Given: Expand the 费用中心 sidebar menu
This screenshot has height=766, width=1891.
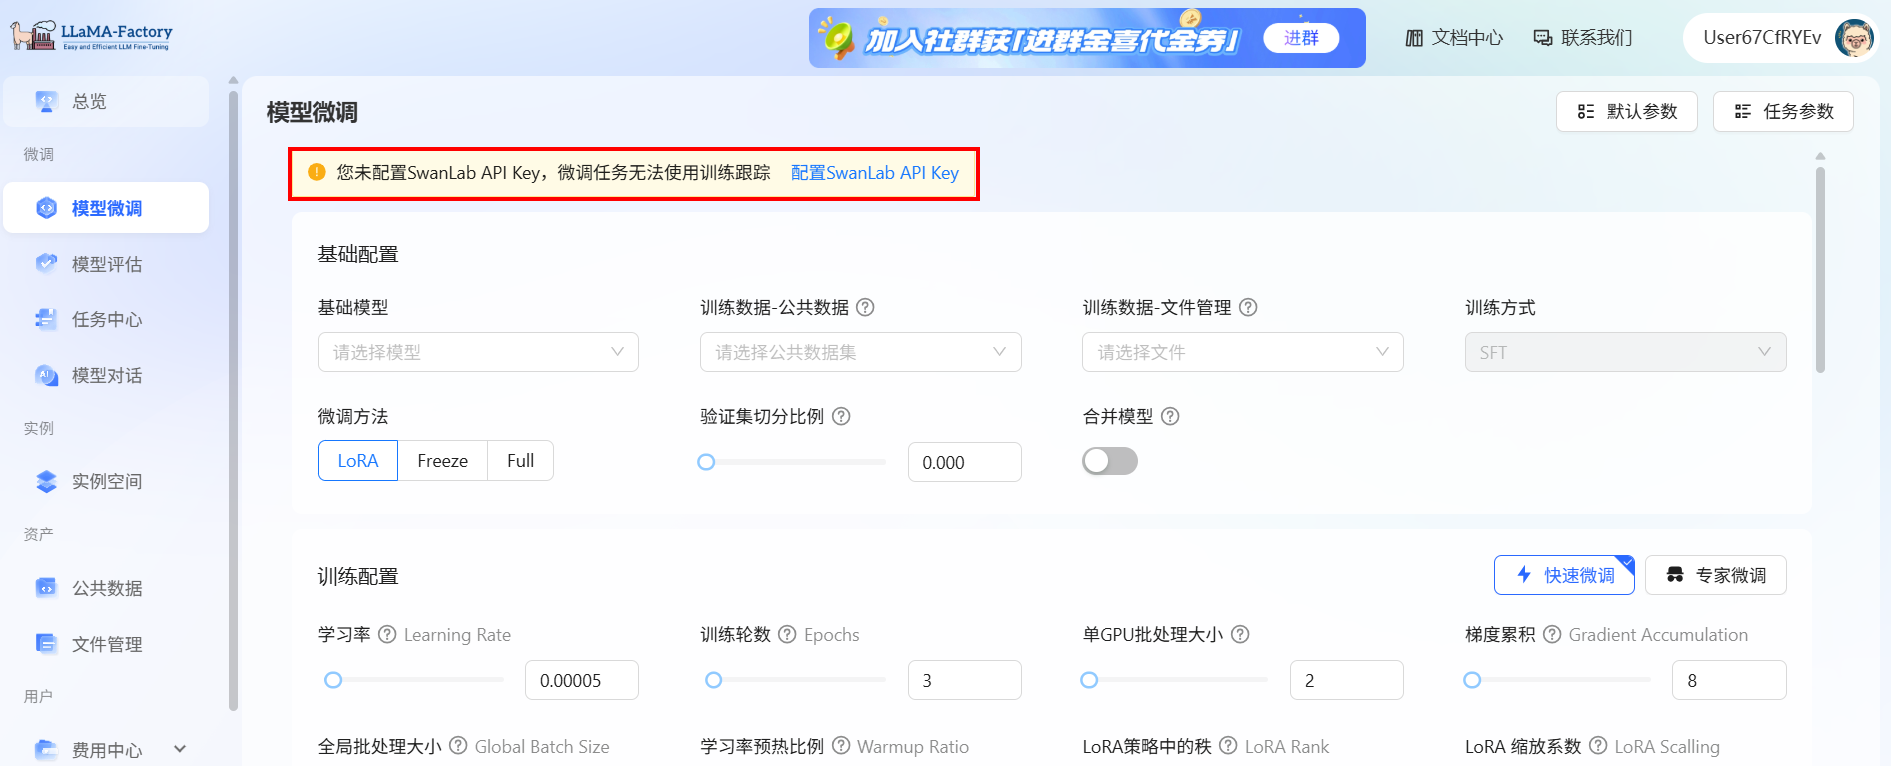Looking at the screenshot, I should (x=180, y=749).
